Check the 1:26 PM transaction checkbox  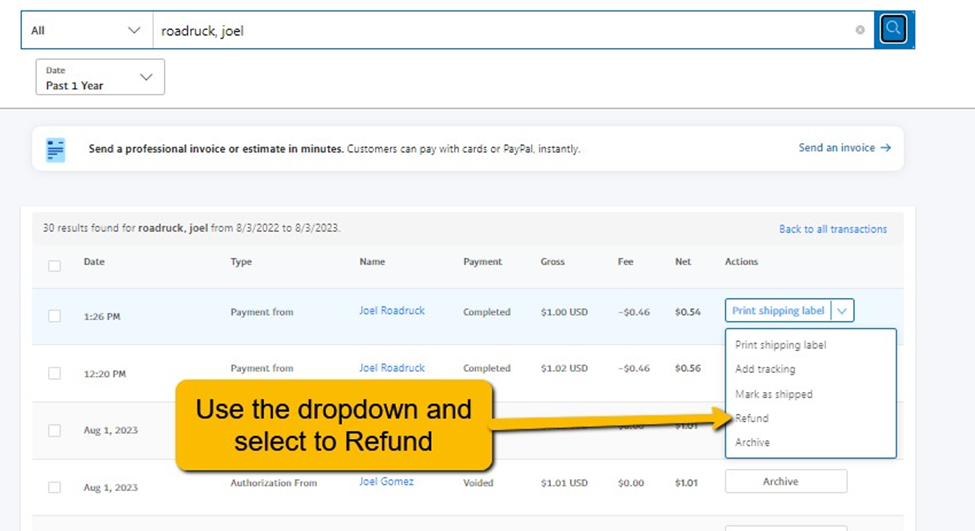pyautogui.click(x=55, y=316)
